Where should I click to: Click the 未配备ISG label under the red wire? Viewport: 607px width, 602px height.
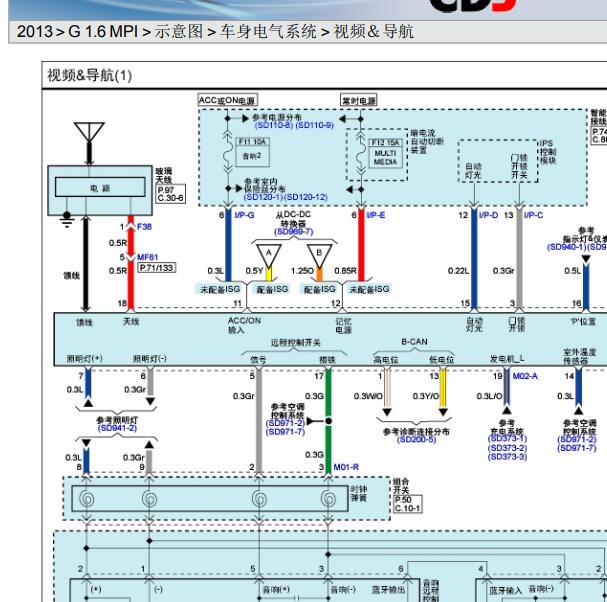pos(369,289)
